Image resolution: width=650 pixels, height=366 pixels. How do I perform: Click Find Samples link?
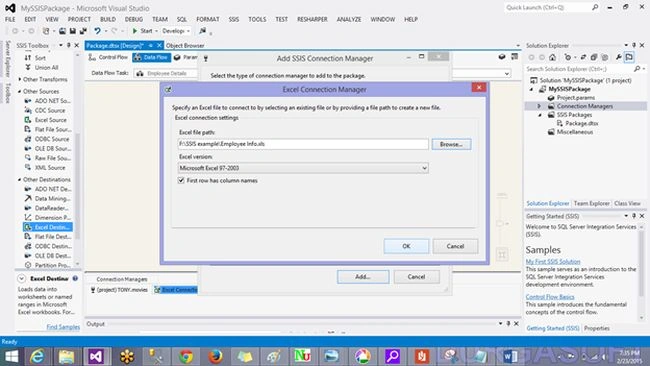63,327
